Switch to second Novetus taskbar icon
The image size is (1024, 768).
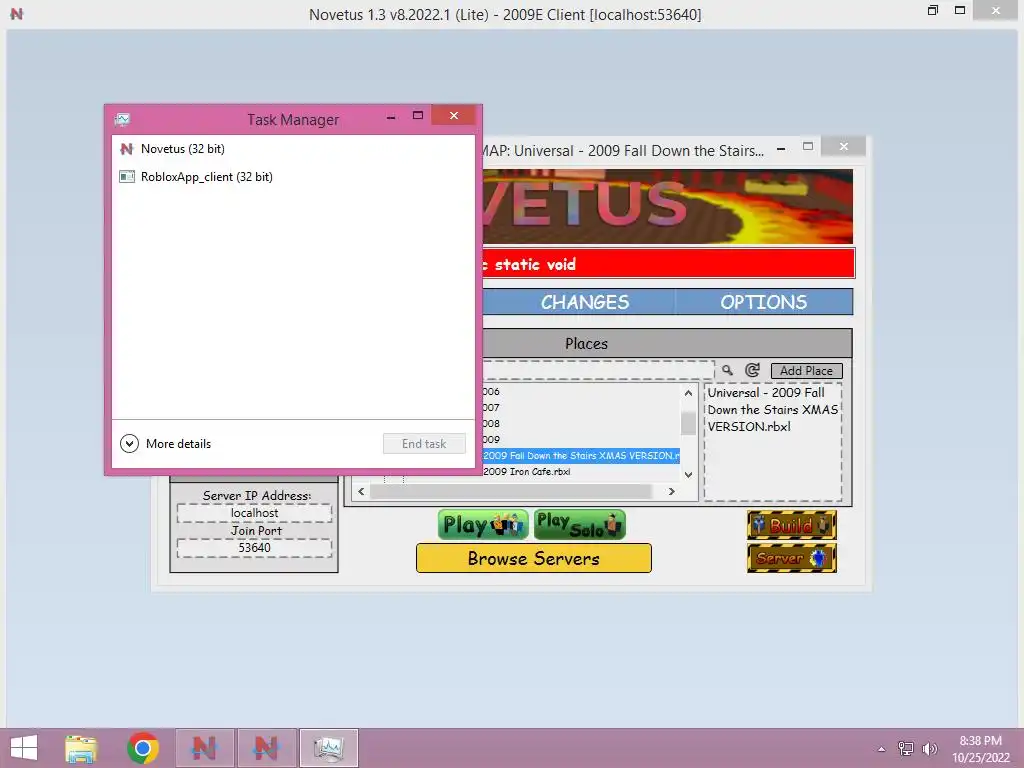(266, 748)
